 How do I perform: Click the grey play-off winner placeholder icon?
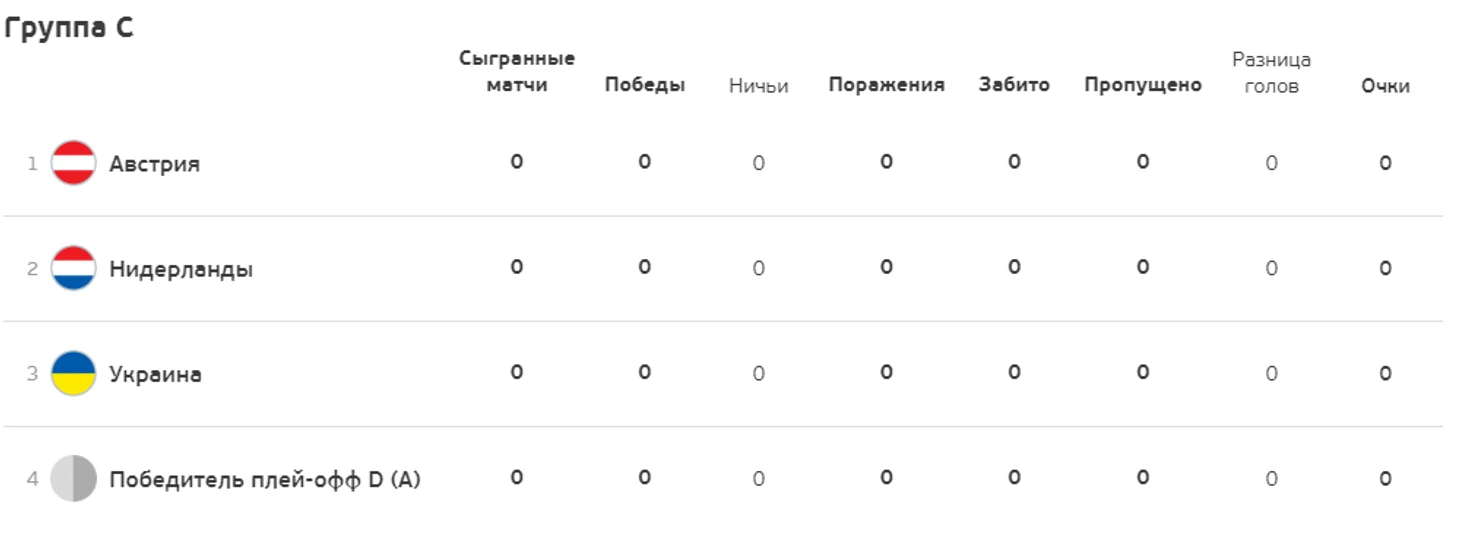(73, 479)
